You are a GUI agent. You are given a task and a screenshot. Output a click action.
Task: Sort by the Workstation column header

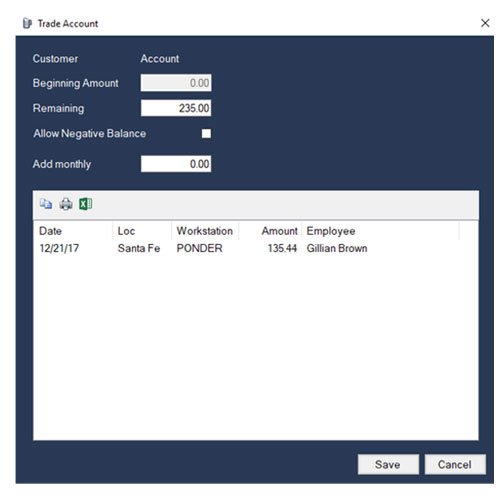click(205, 231)
